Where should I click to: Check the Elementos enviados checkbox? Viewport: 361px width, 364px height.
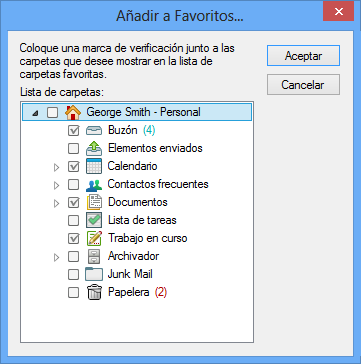73,148
